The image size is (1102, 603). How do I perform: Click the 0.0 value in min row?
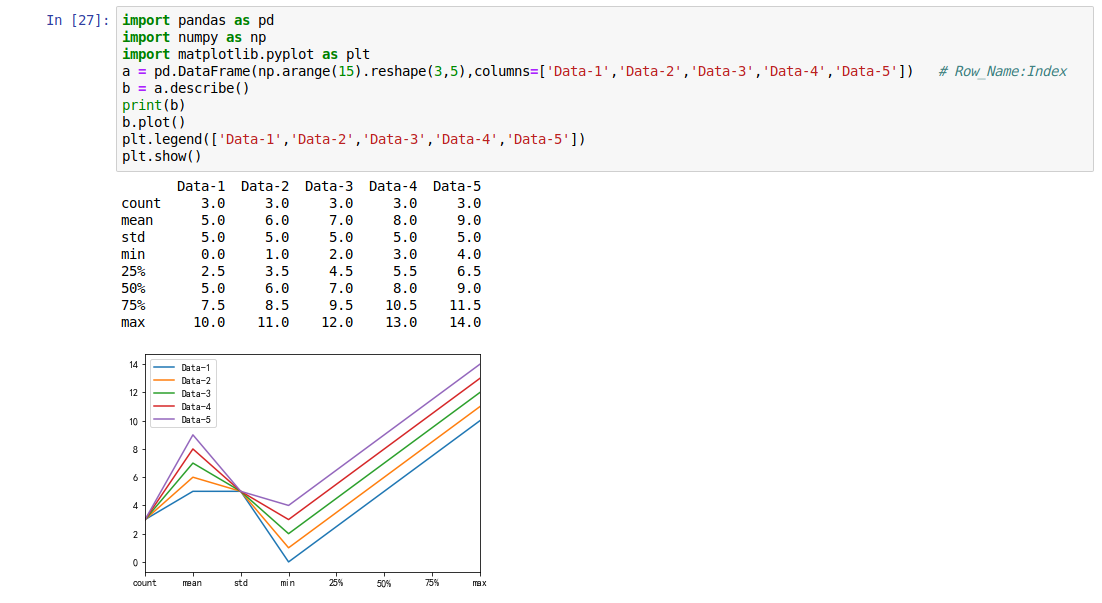[213, 254]
